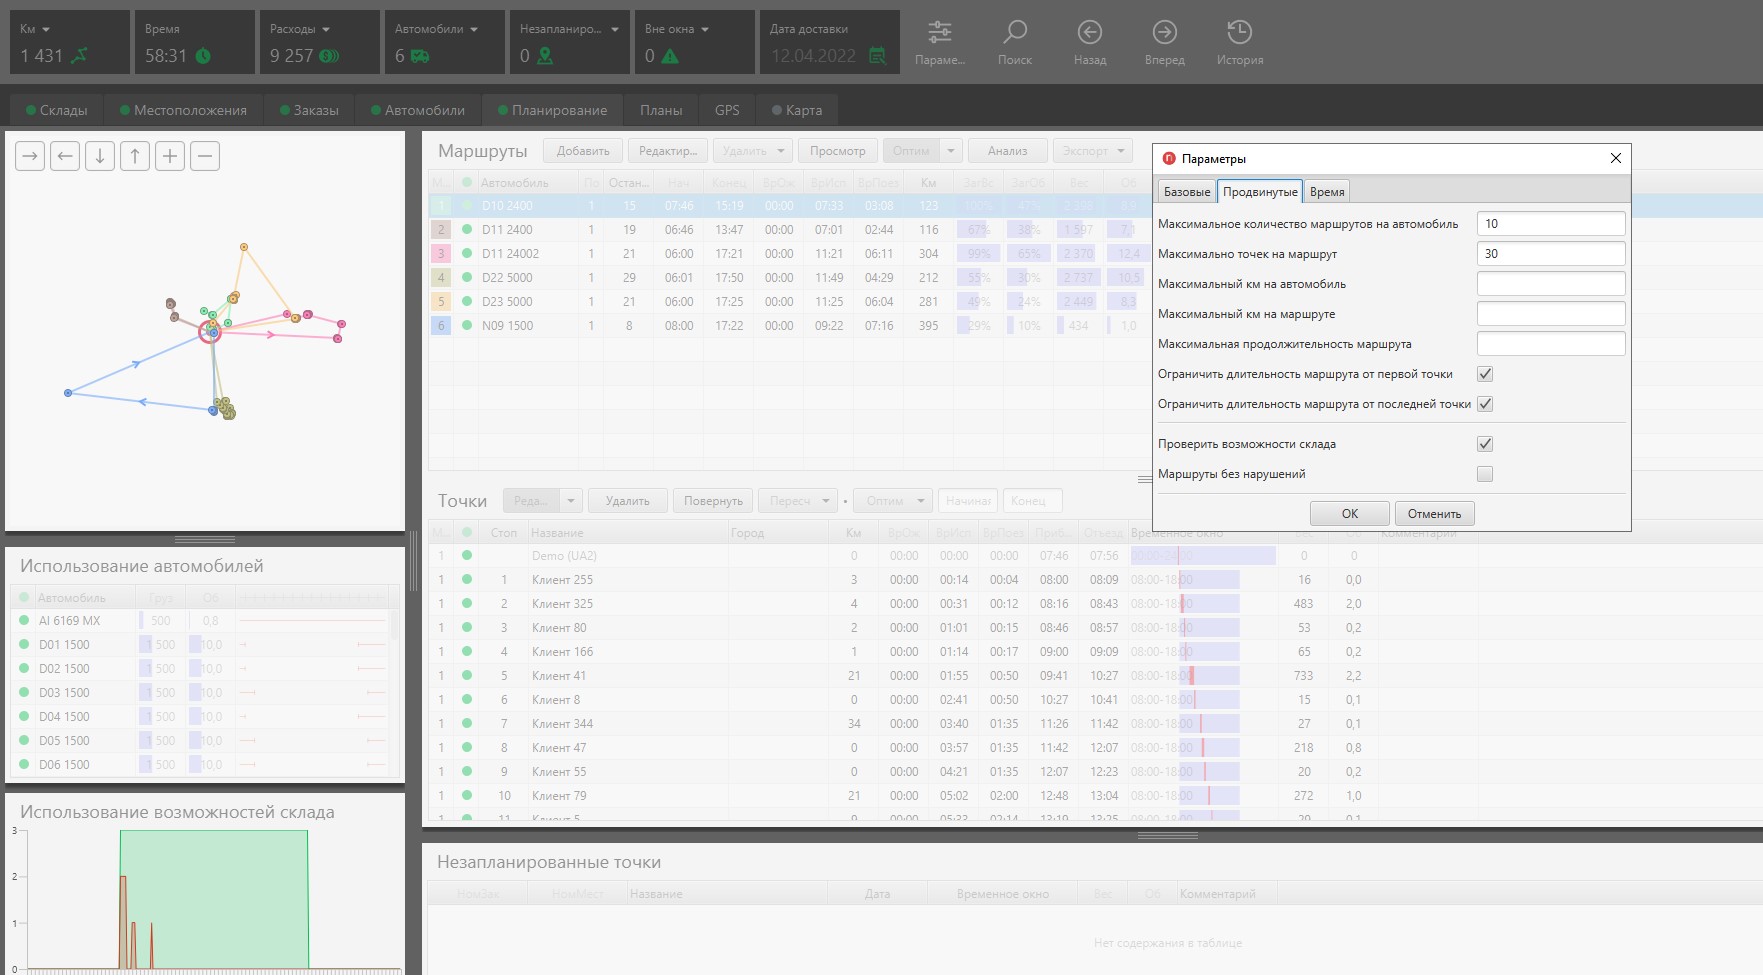Viewport: 1763px width, 975px height.
Task: Switch to the Базовые tab
Action: 1187,192
